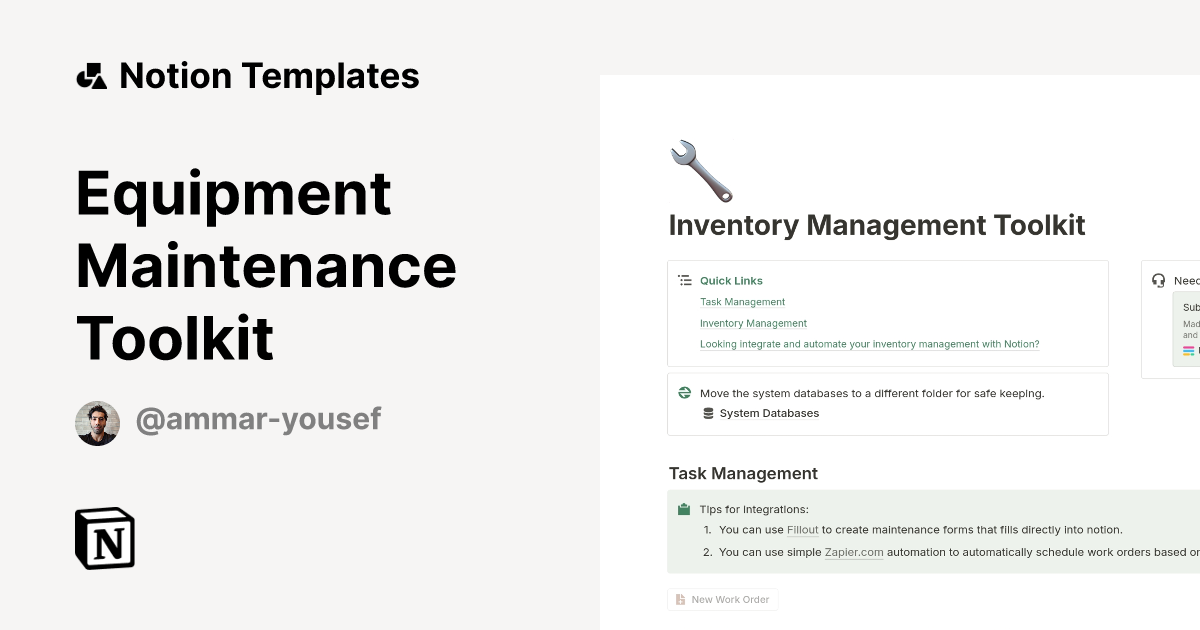
Task: Click the headphones icon on the right card
Action: coord(1158,280)
